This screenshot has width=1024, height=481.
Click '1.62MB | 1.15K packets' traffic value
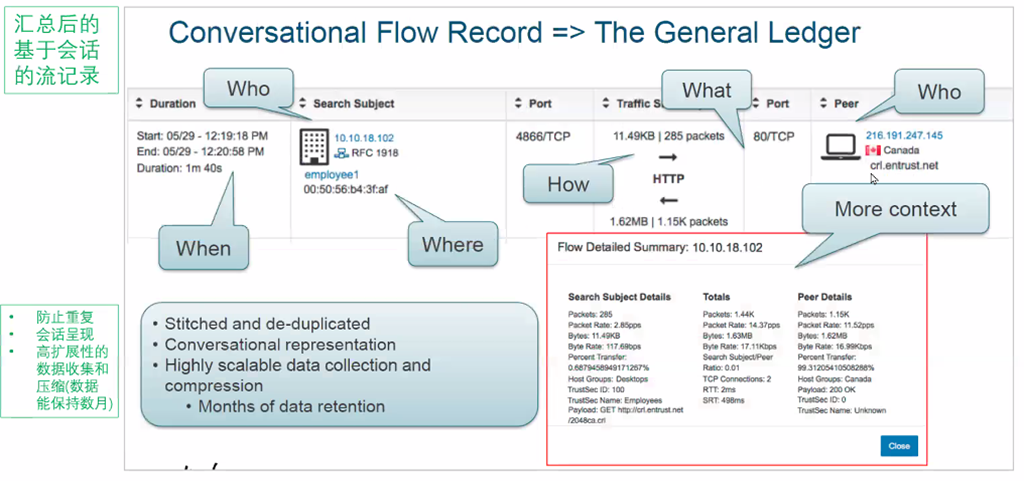coord(668,222)
